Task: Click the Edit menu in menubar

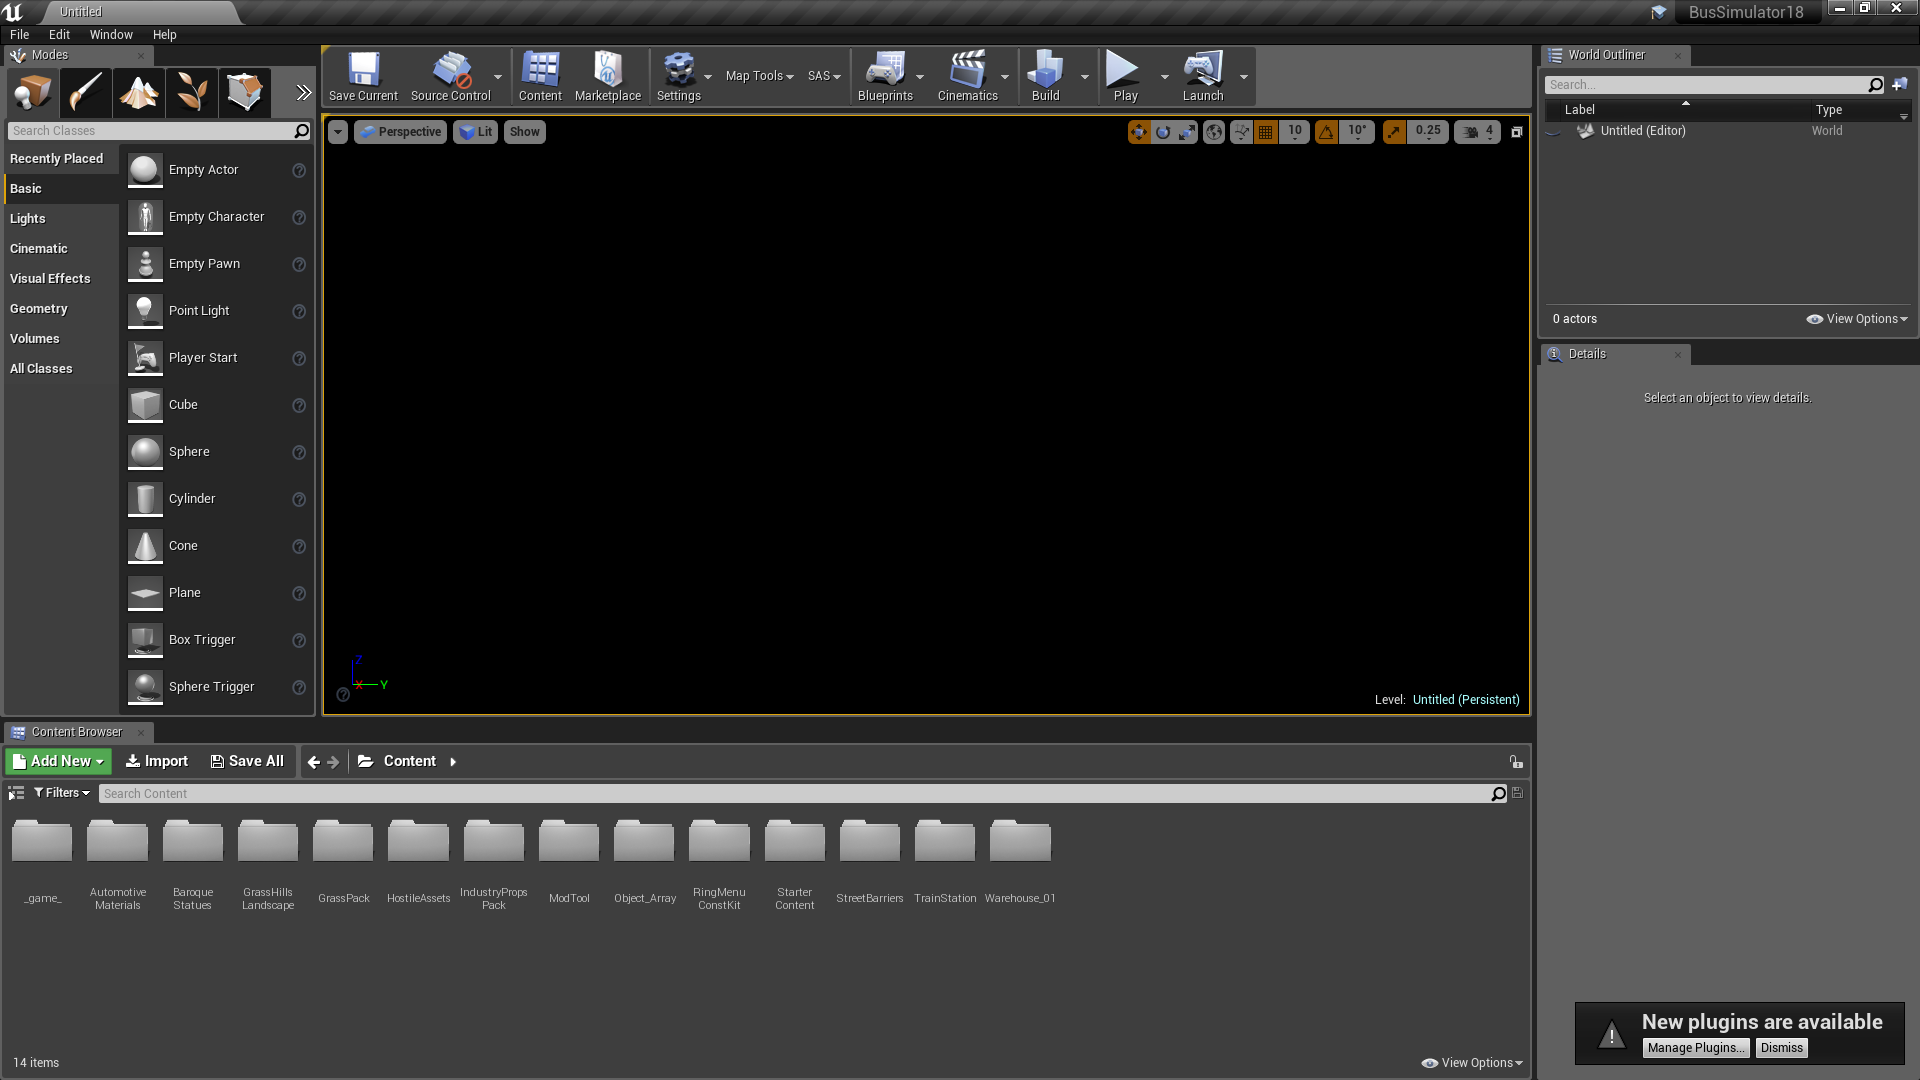Action: (x=61, y=34)
